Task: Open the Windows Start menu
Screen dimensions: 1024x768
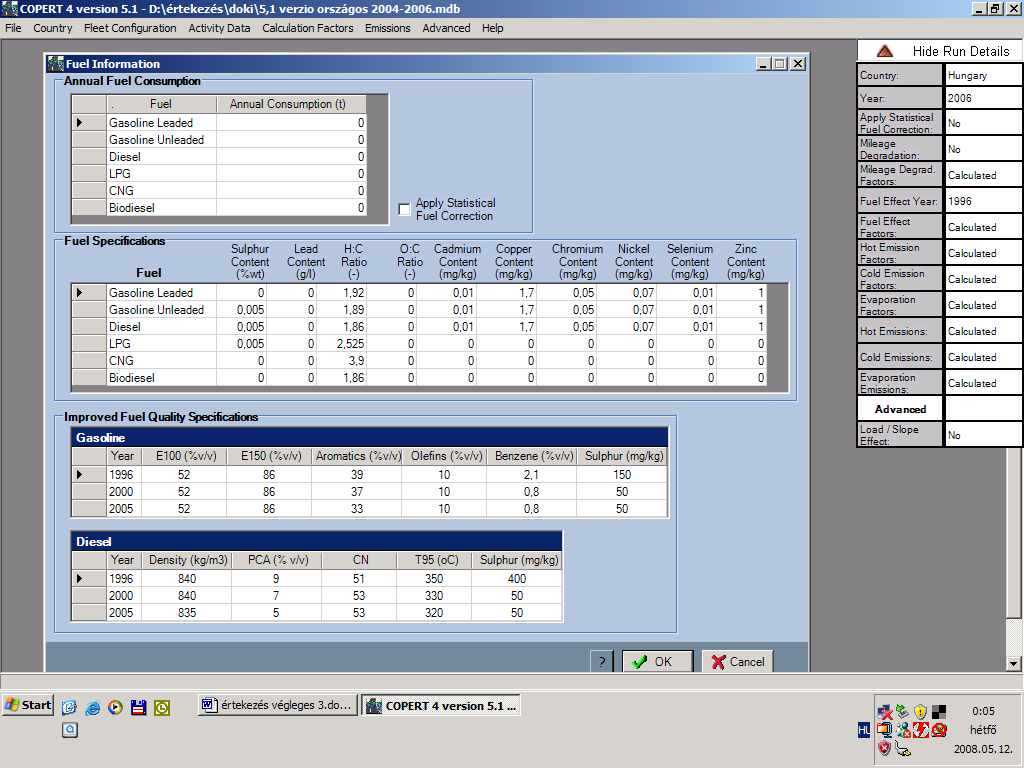Action: point(27,705)
